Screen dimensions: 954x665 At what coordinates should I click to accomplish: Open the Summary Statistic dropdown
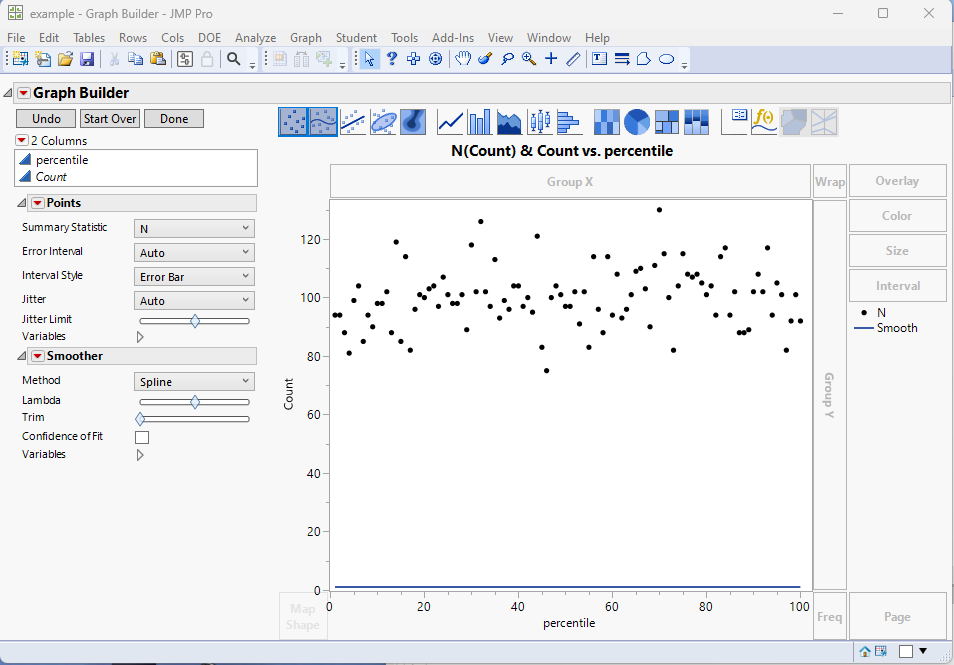pos(193,227)
